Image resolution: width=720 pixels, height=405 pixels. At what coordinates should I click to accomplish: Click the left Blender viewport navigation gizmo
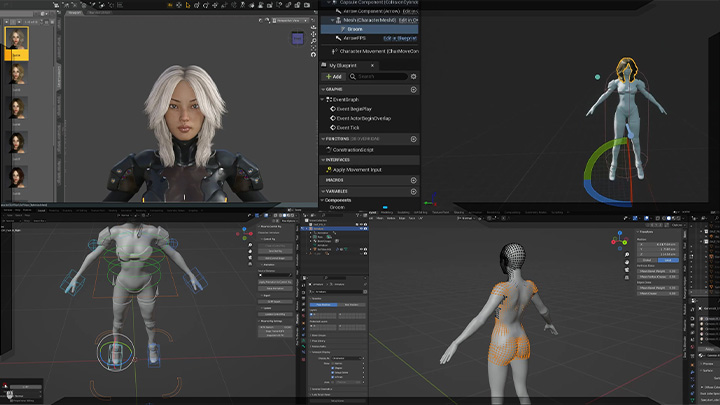(245, 233)
